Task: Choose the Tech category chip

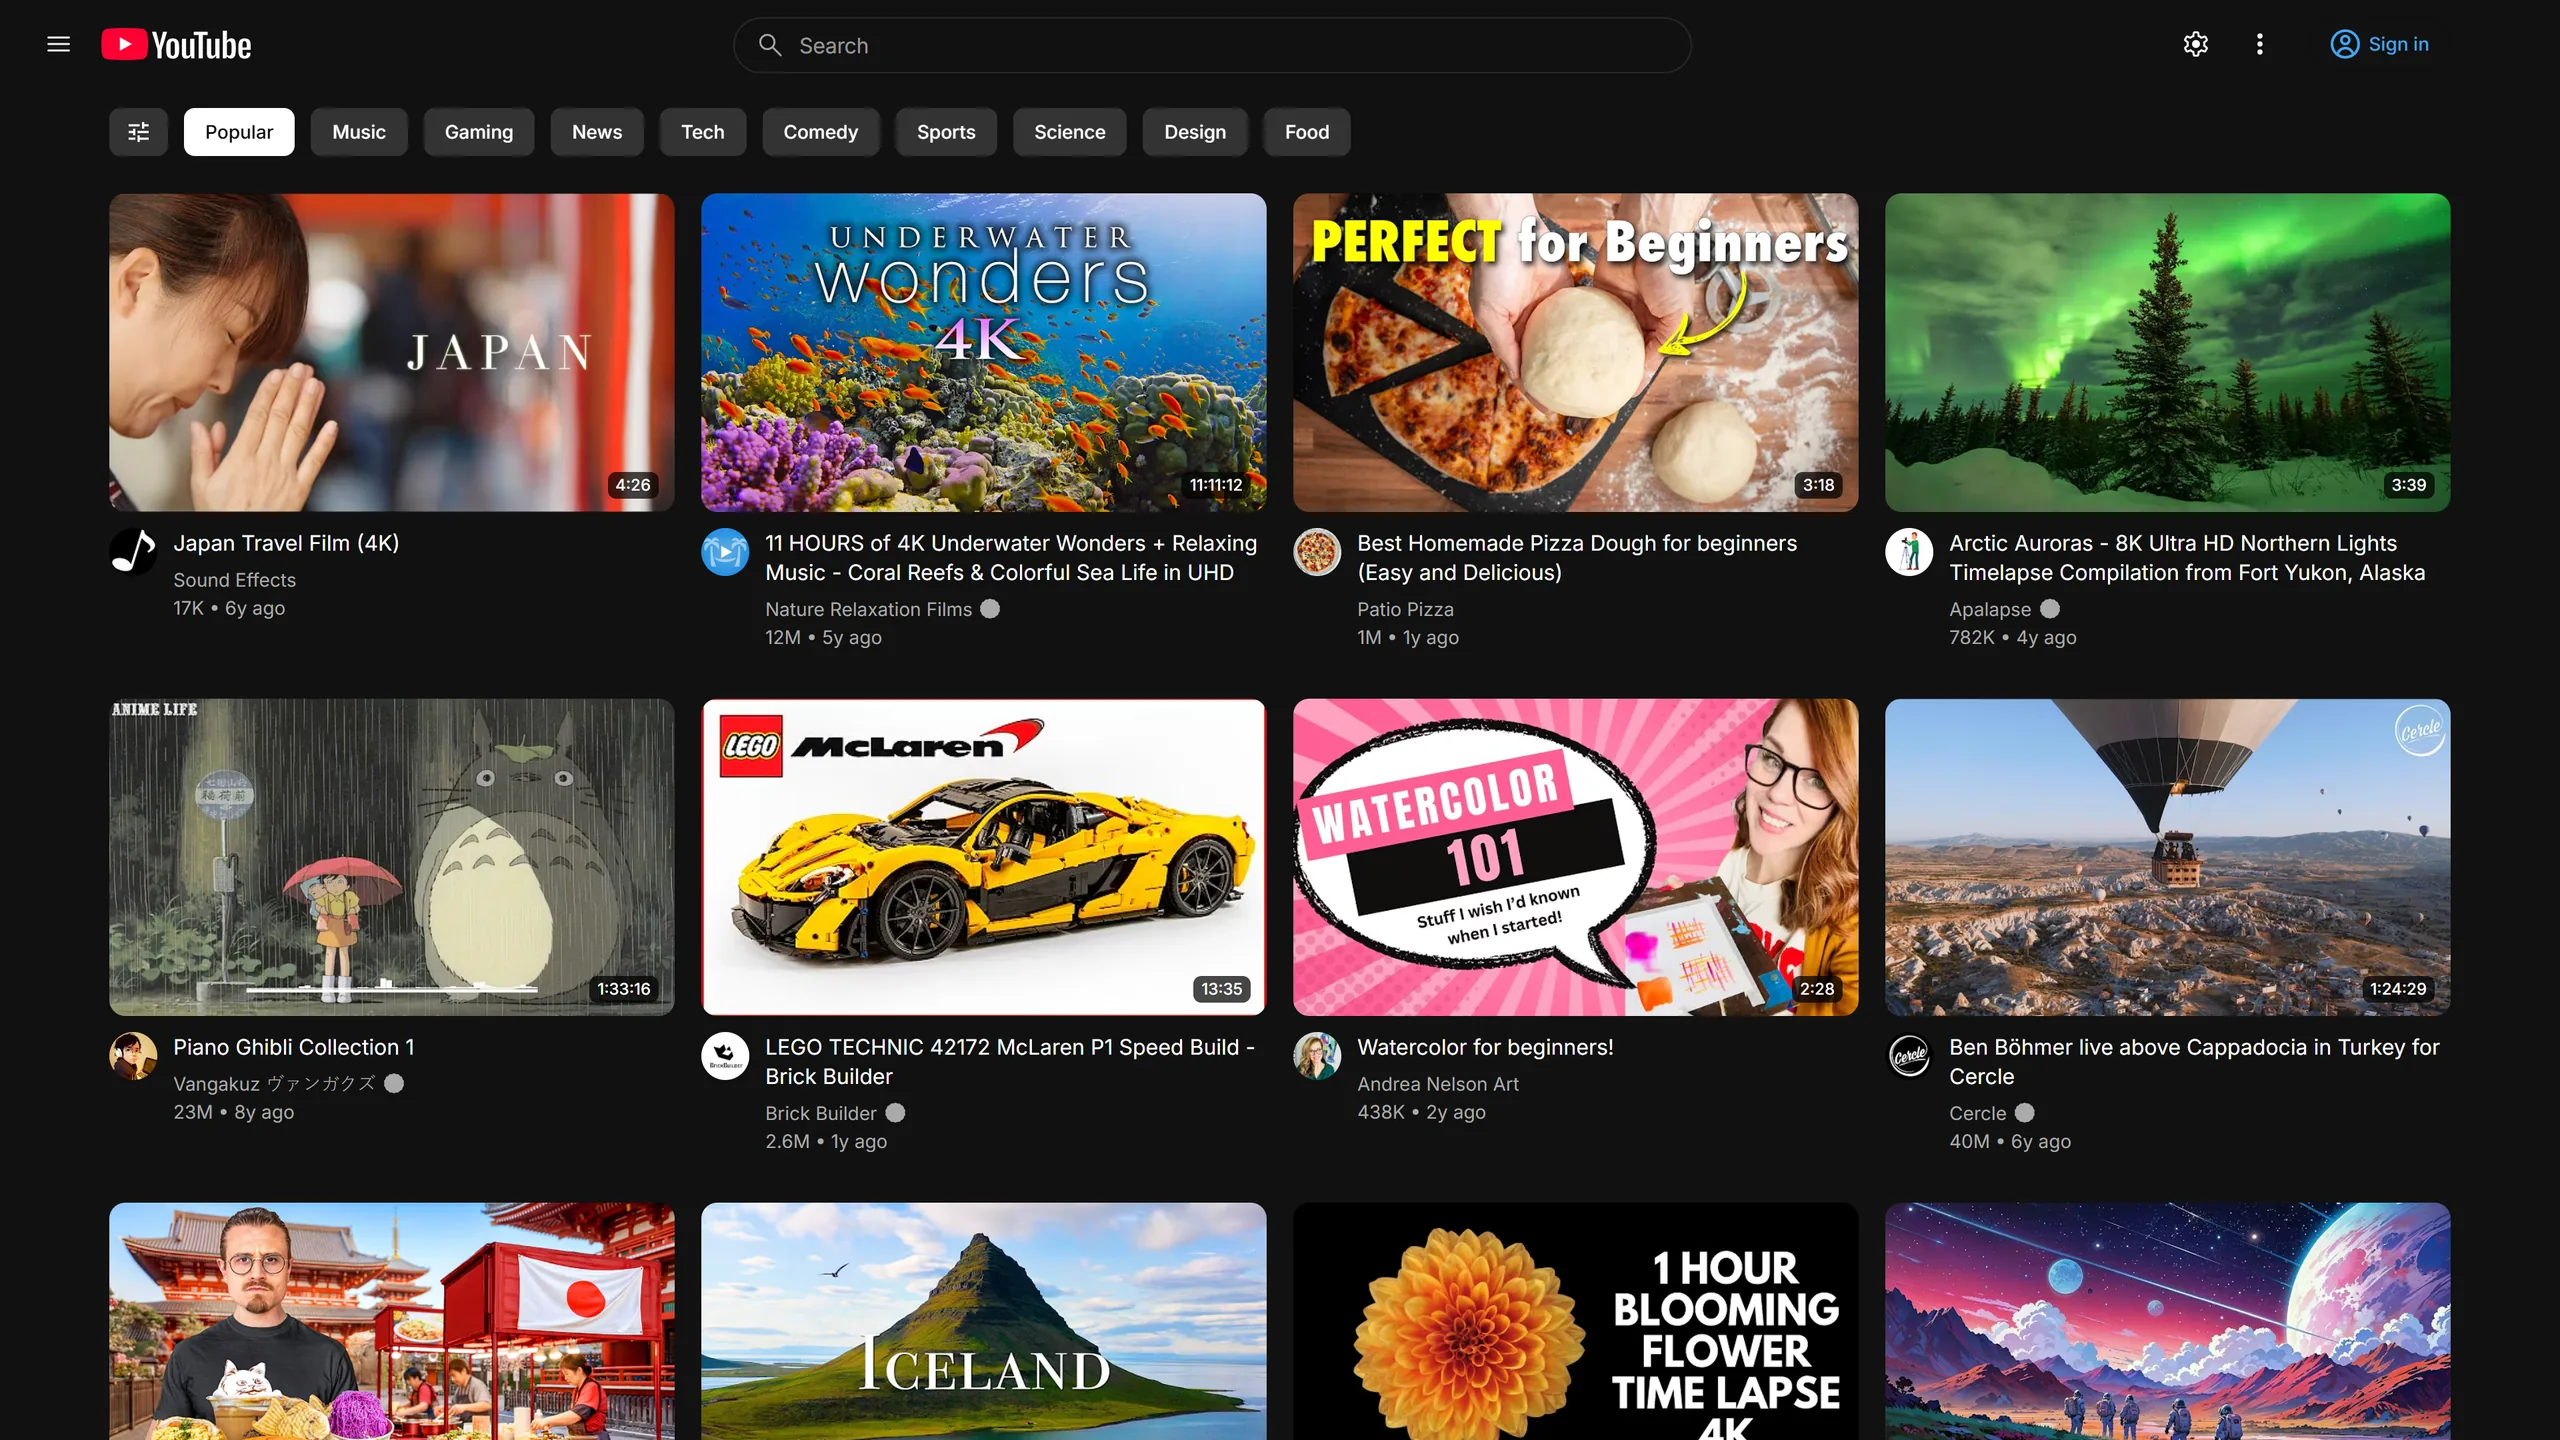Action: (703, 132)
